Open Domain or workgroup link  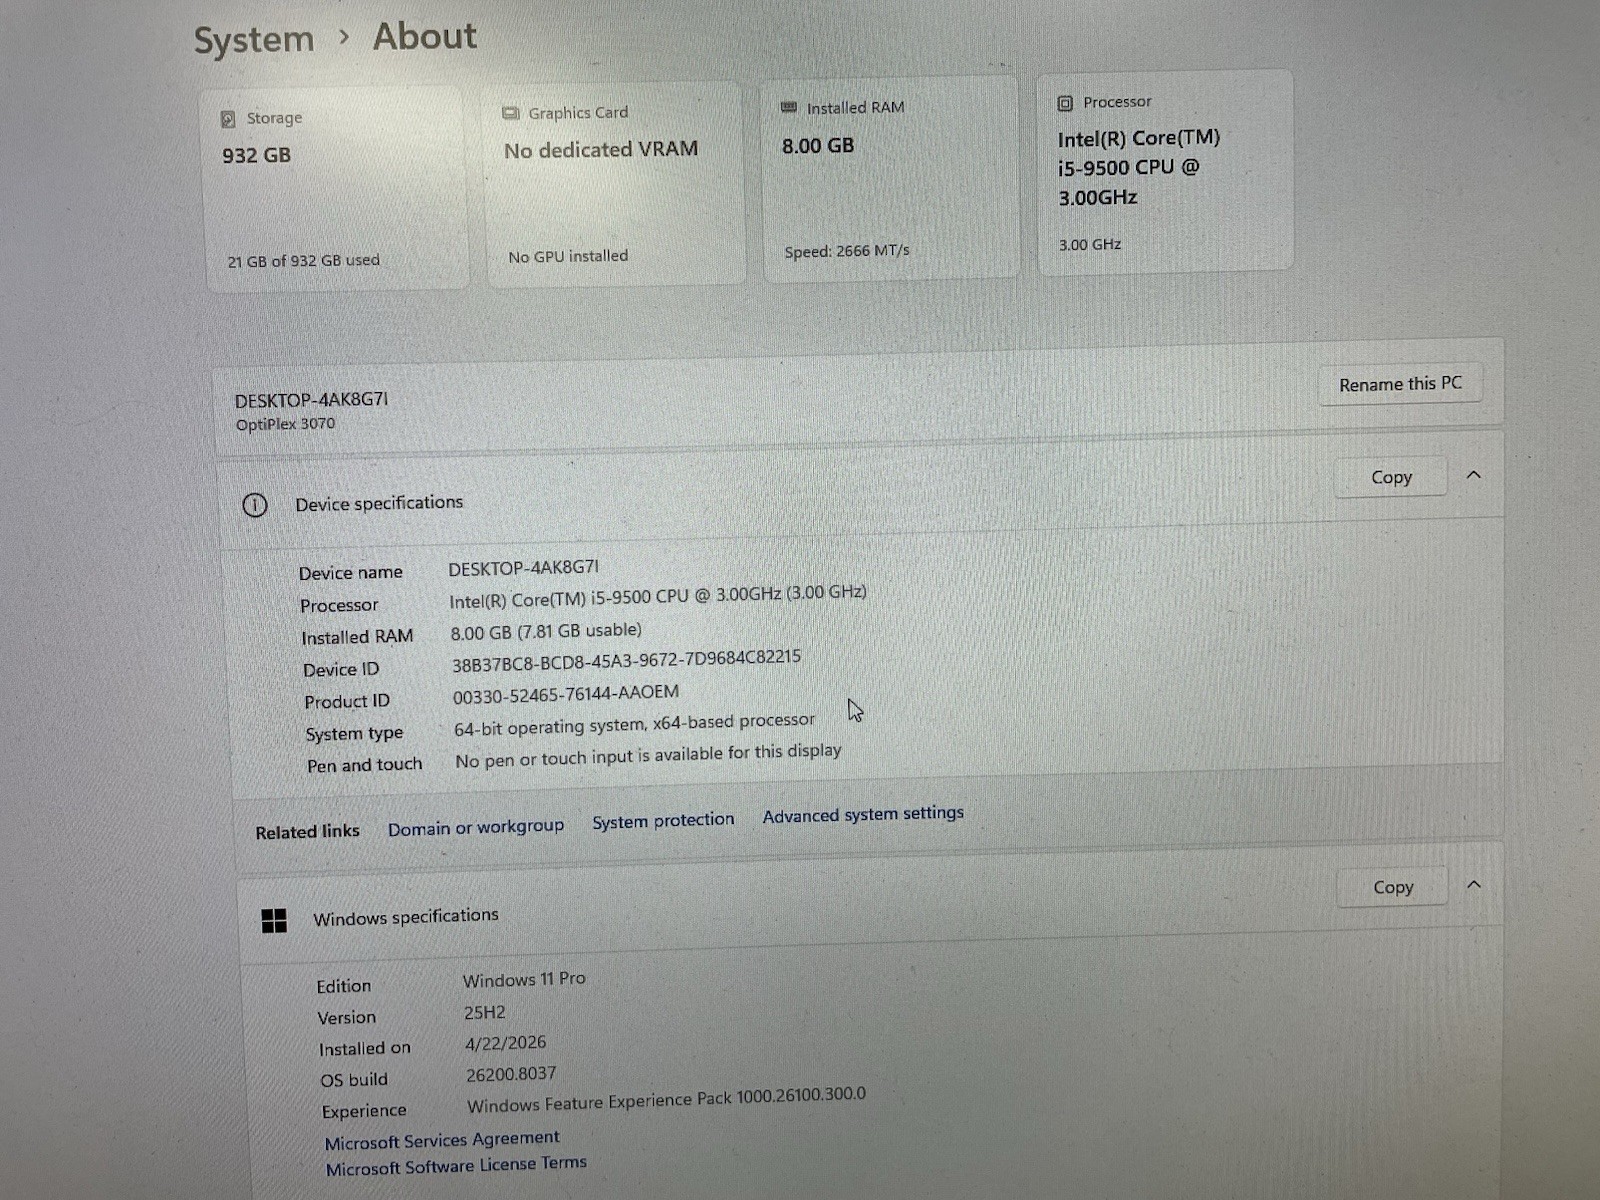(476, 828)
